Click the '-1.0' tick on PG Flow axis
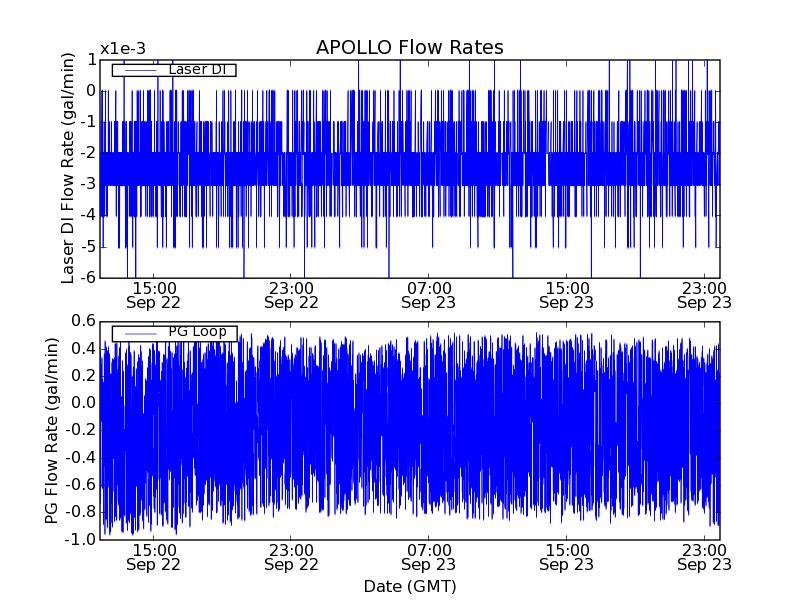Image resolution: width=800 pixels, height=600 pixels. pos(80,539)
